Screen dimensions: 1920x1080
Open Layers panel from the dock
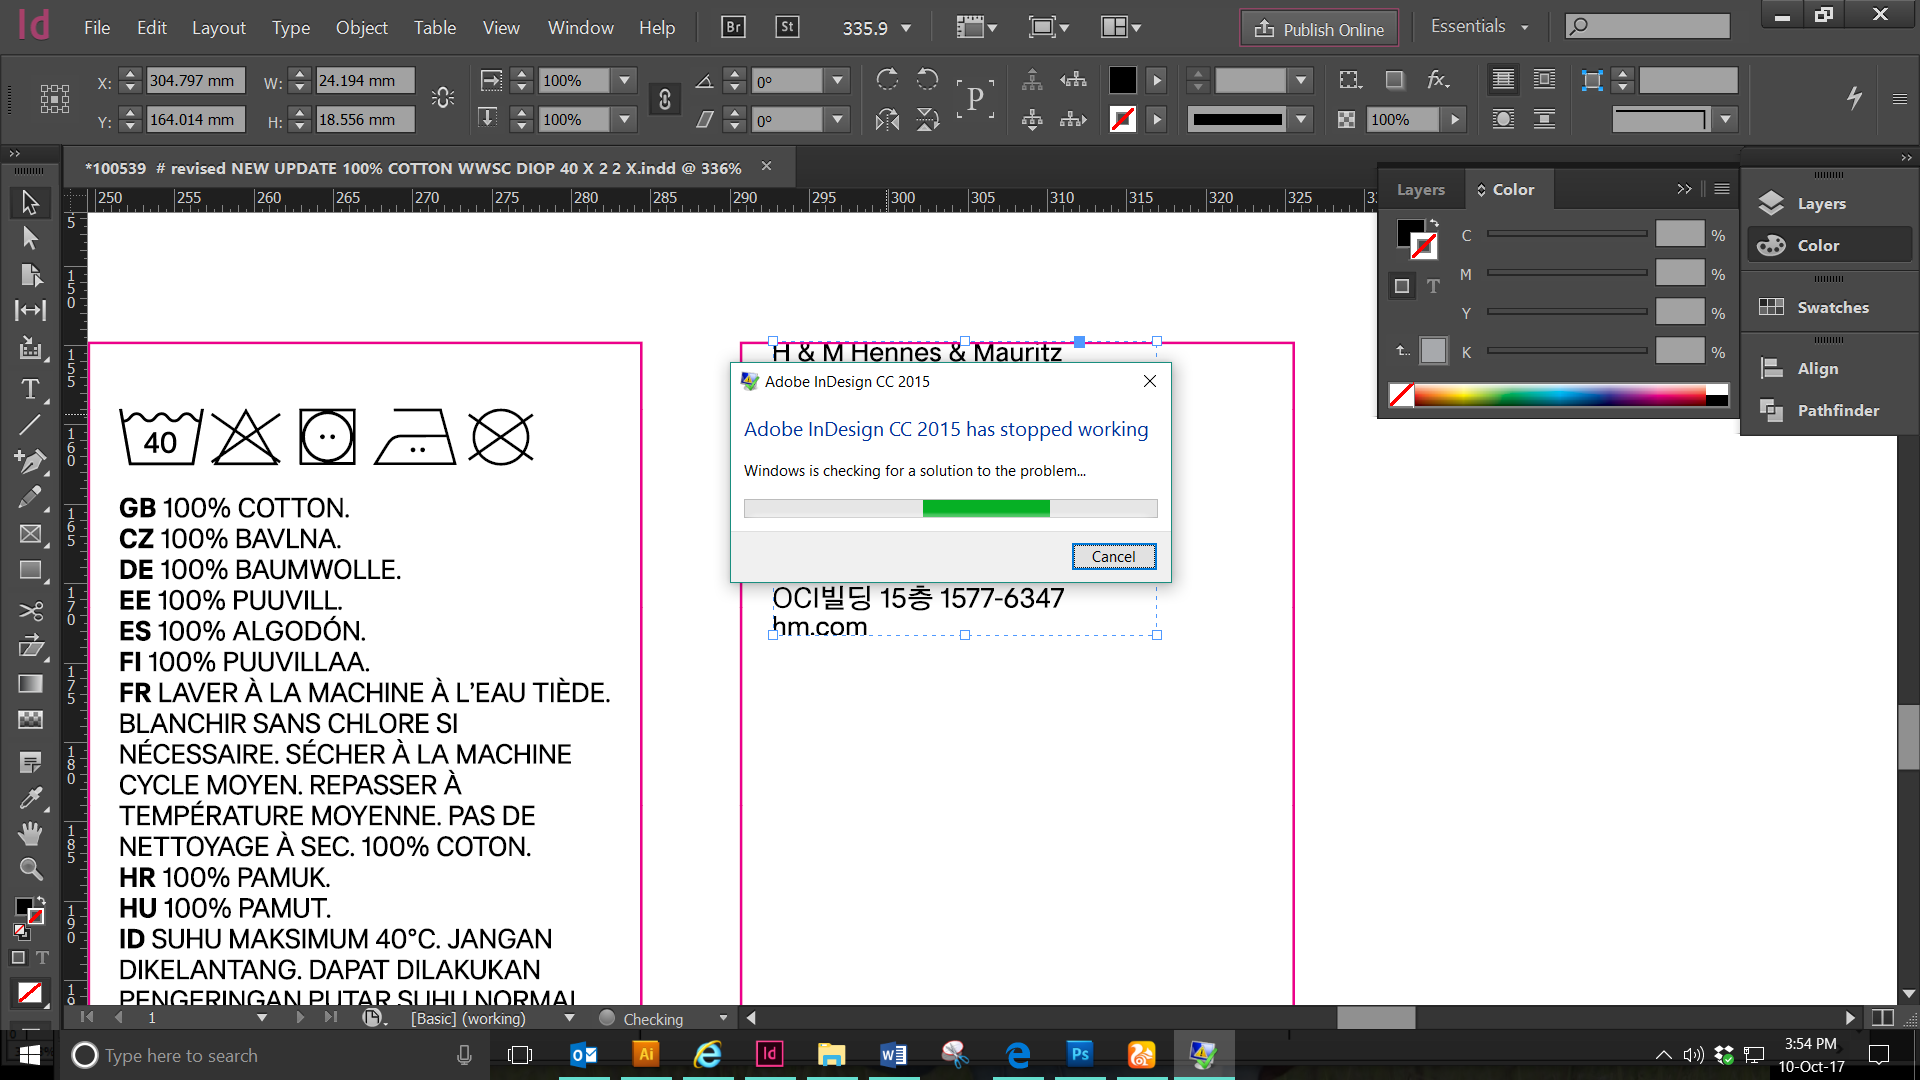pos(1829,203)
